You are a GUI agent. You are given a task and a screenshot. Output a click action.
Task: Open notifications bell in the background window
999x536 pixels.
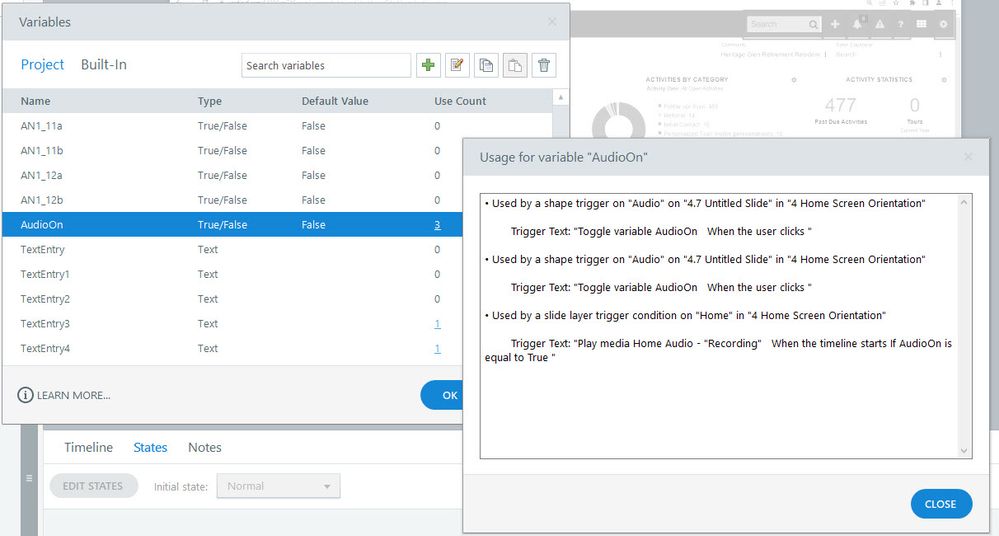858,24
